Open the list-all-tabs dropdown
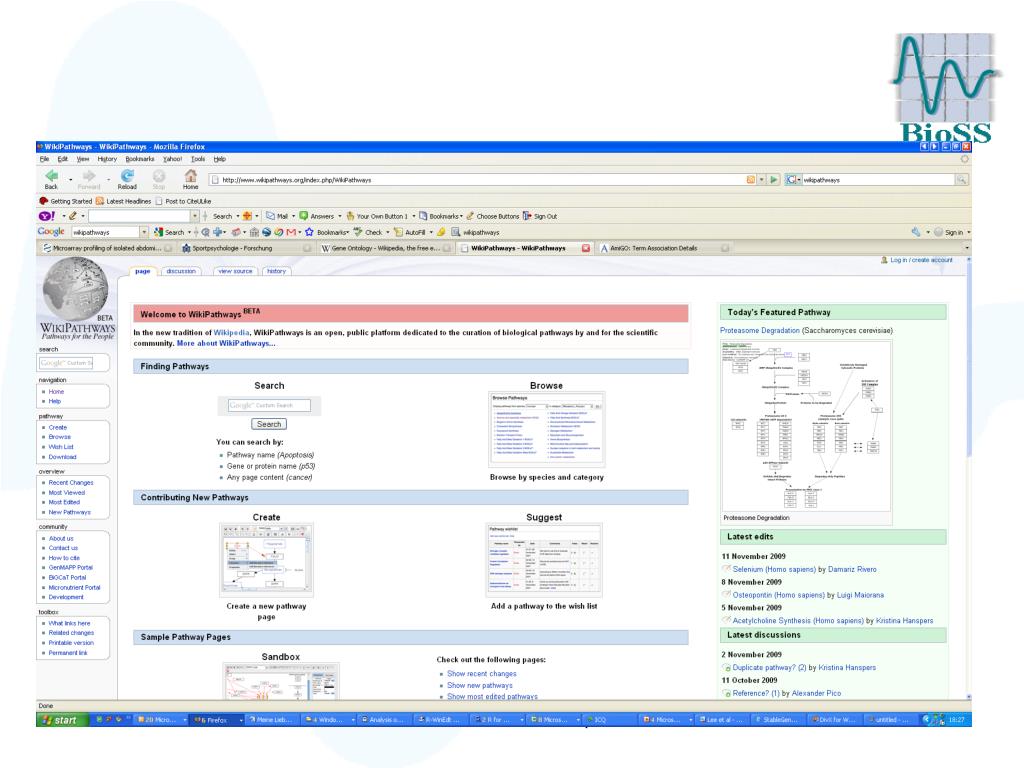The width and height of the screenshot is (1024, 768). tap(967, 248)
